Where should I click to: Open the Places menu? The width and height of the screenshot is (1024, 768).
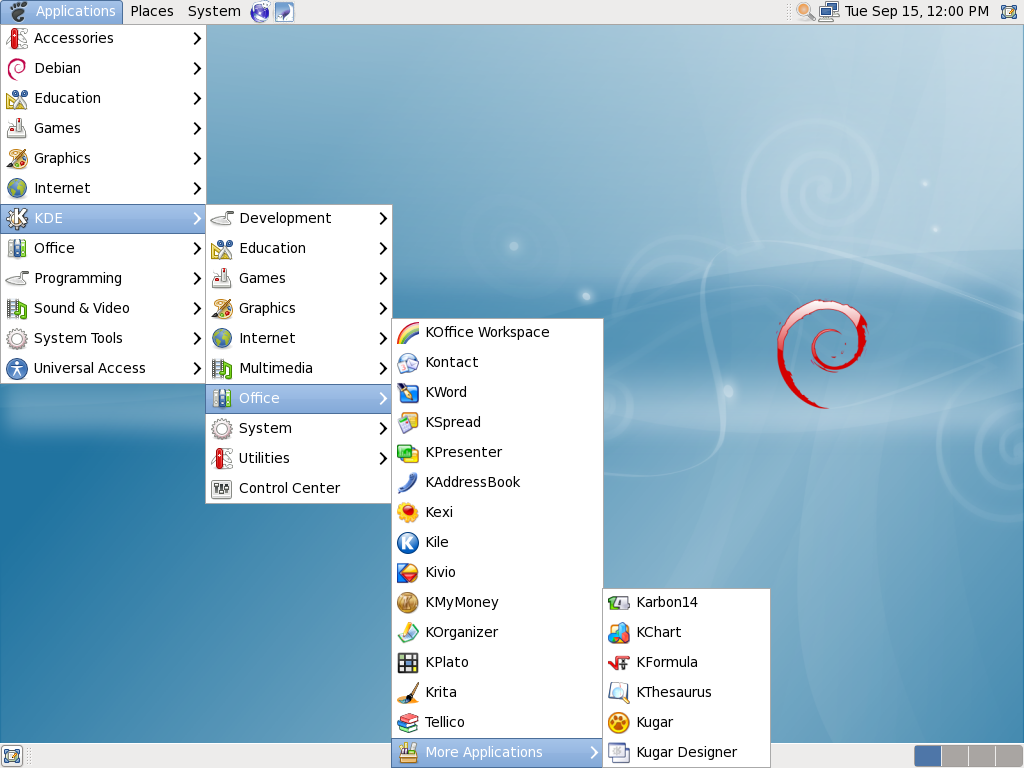point(152,11)
